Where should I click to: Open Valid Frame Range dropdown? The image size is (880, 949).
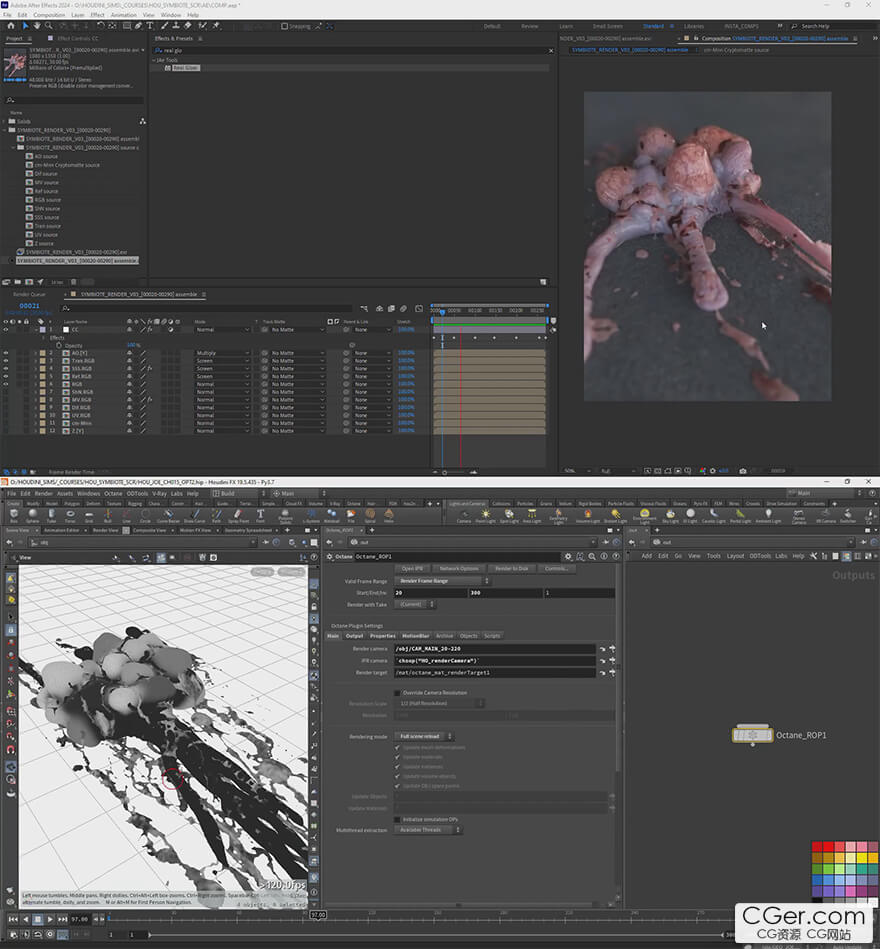click(x=442, y=581)
